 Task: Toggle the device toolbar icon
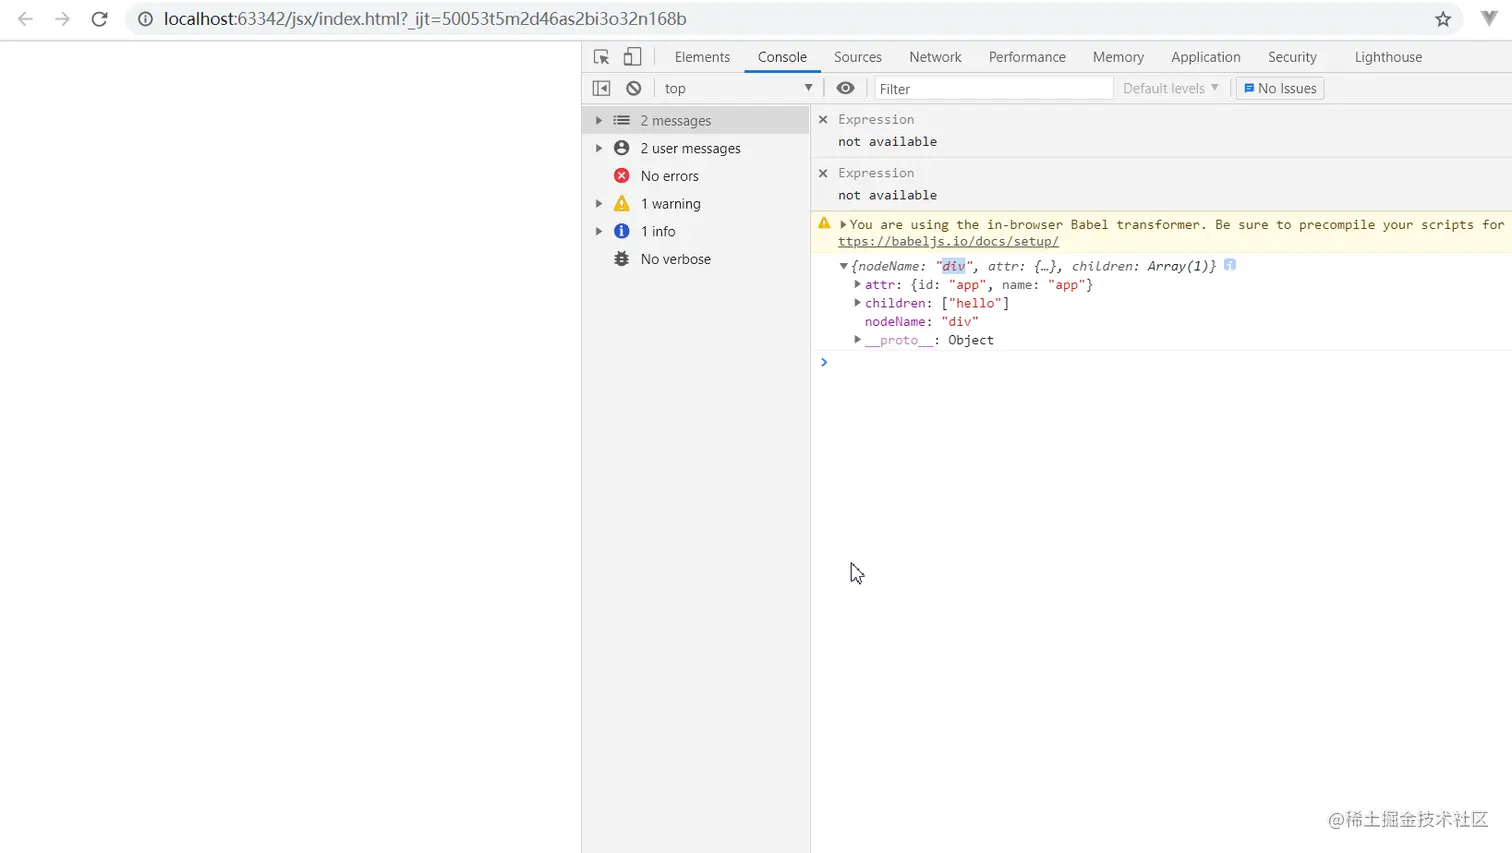632,57
